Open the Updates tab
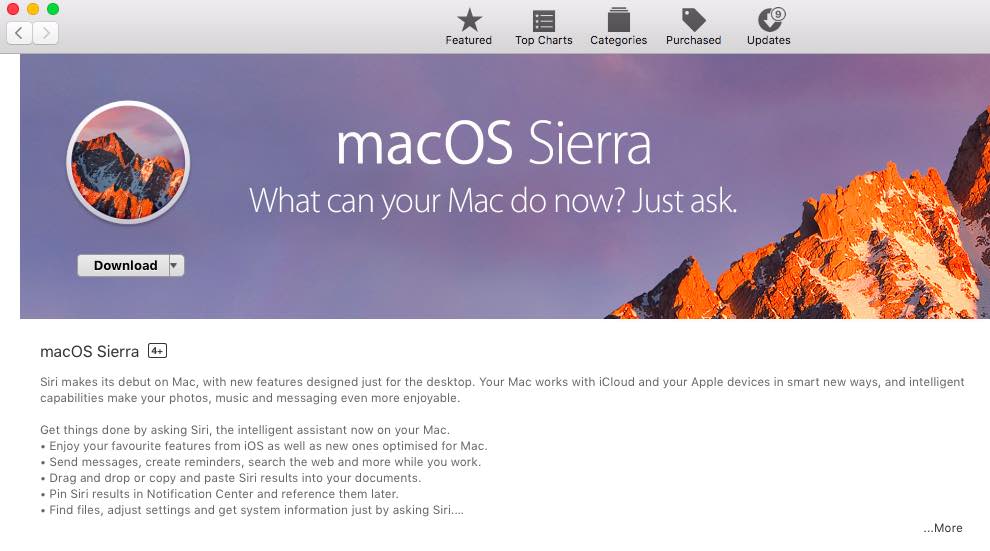 coord(768,27)
